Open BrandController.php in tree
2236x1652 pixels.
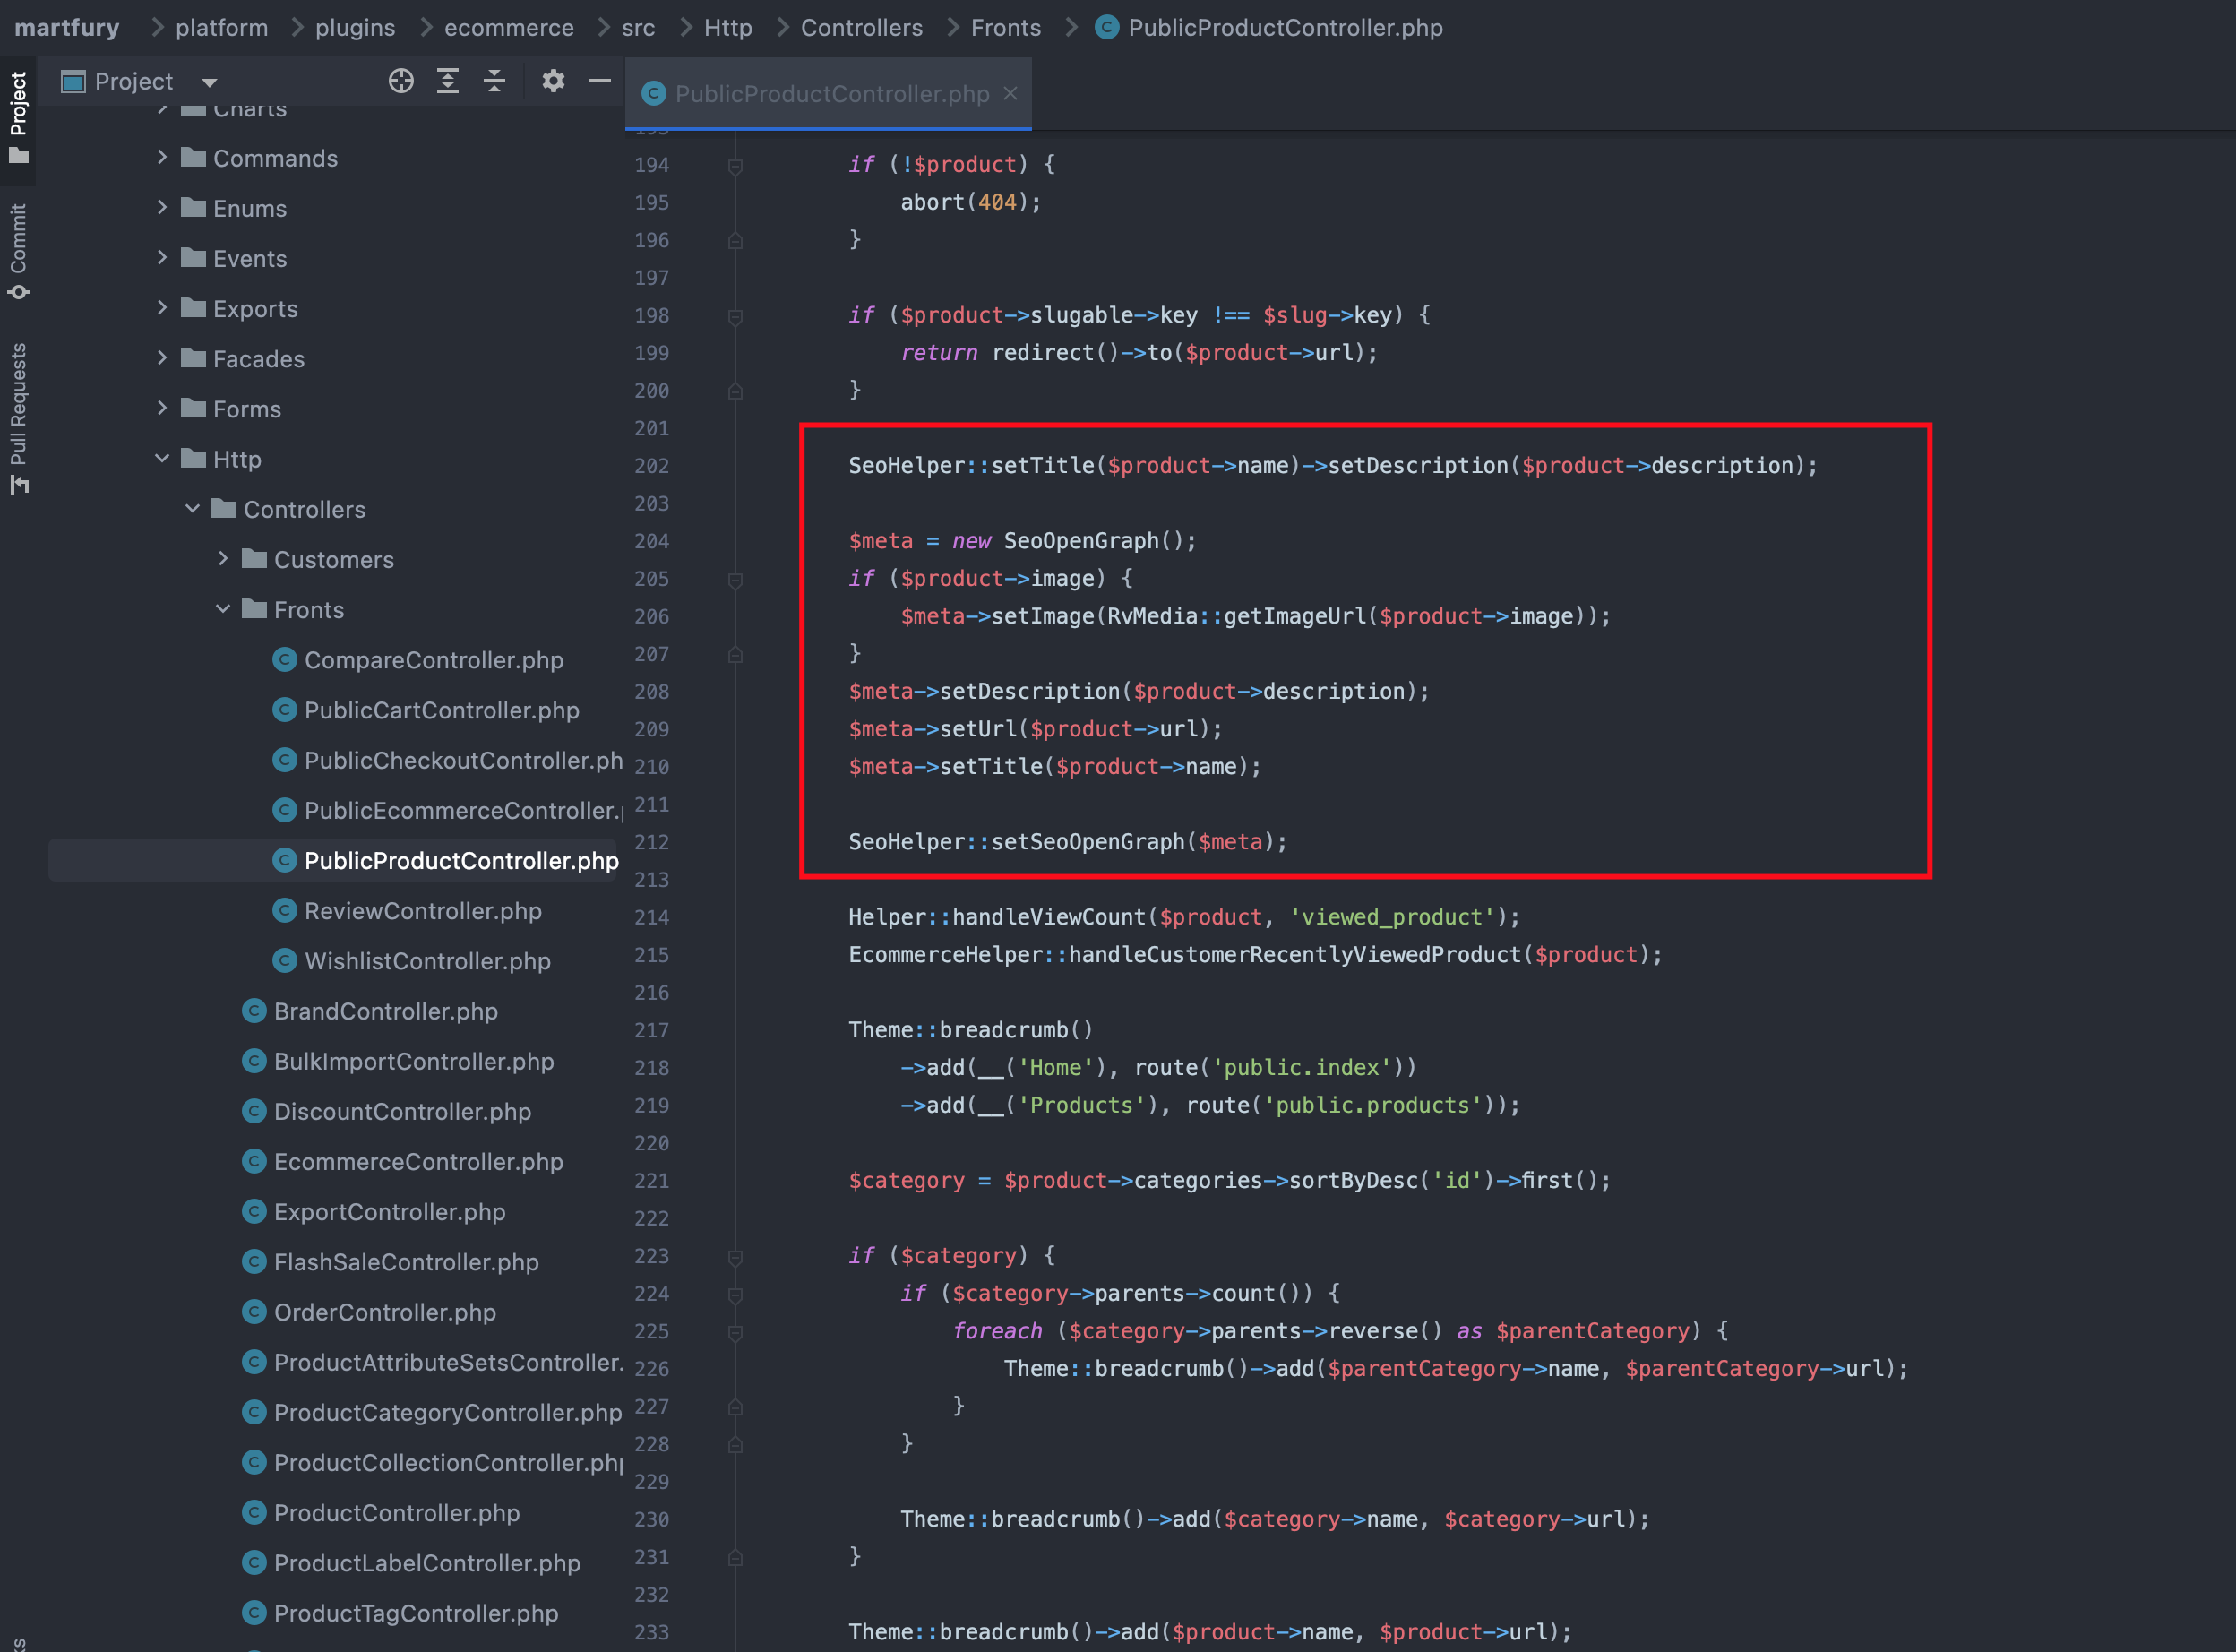click(370, 1011)
